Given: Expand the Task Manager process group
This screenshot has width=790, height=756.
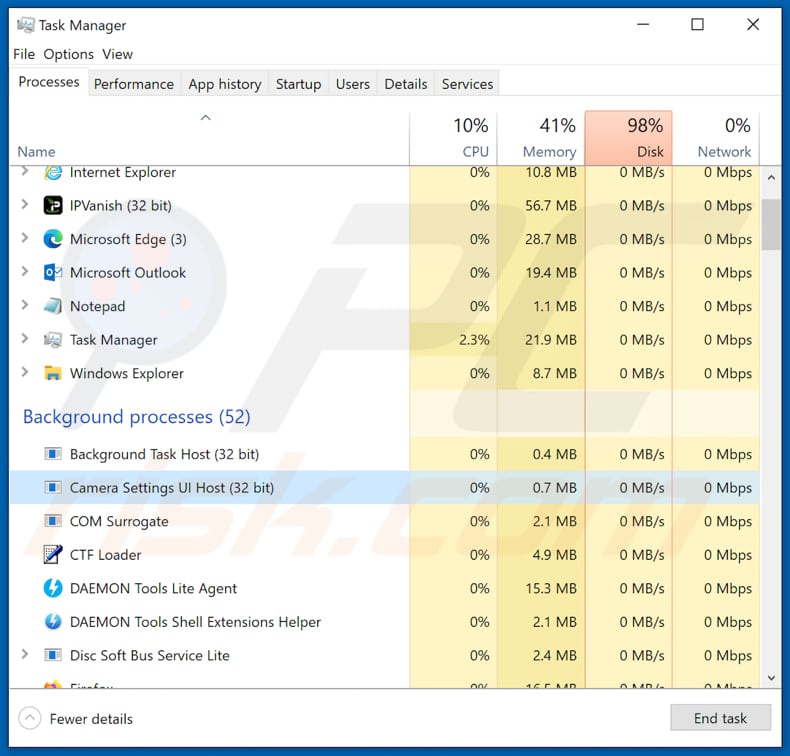Looking at the screenshot, I should pos(24,338).
